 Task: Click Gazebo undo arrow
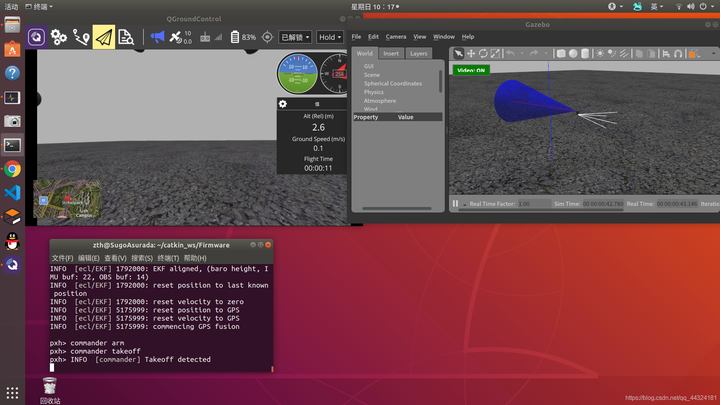coord(510,54)
